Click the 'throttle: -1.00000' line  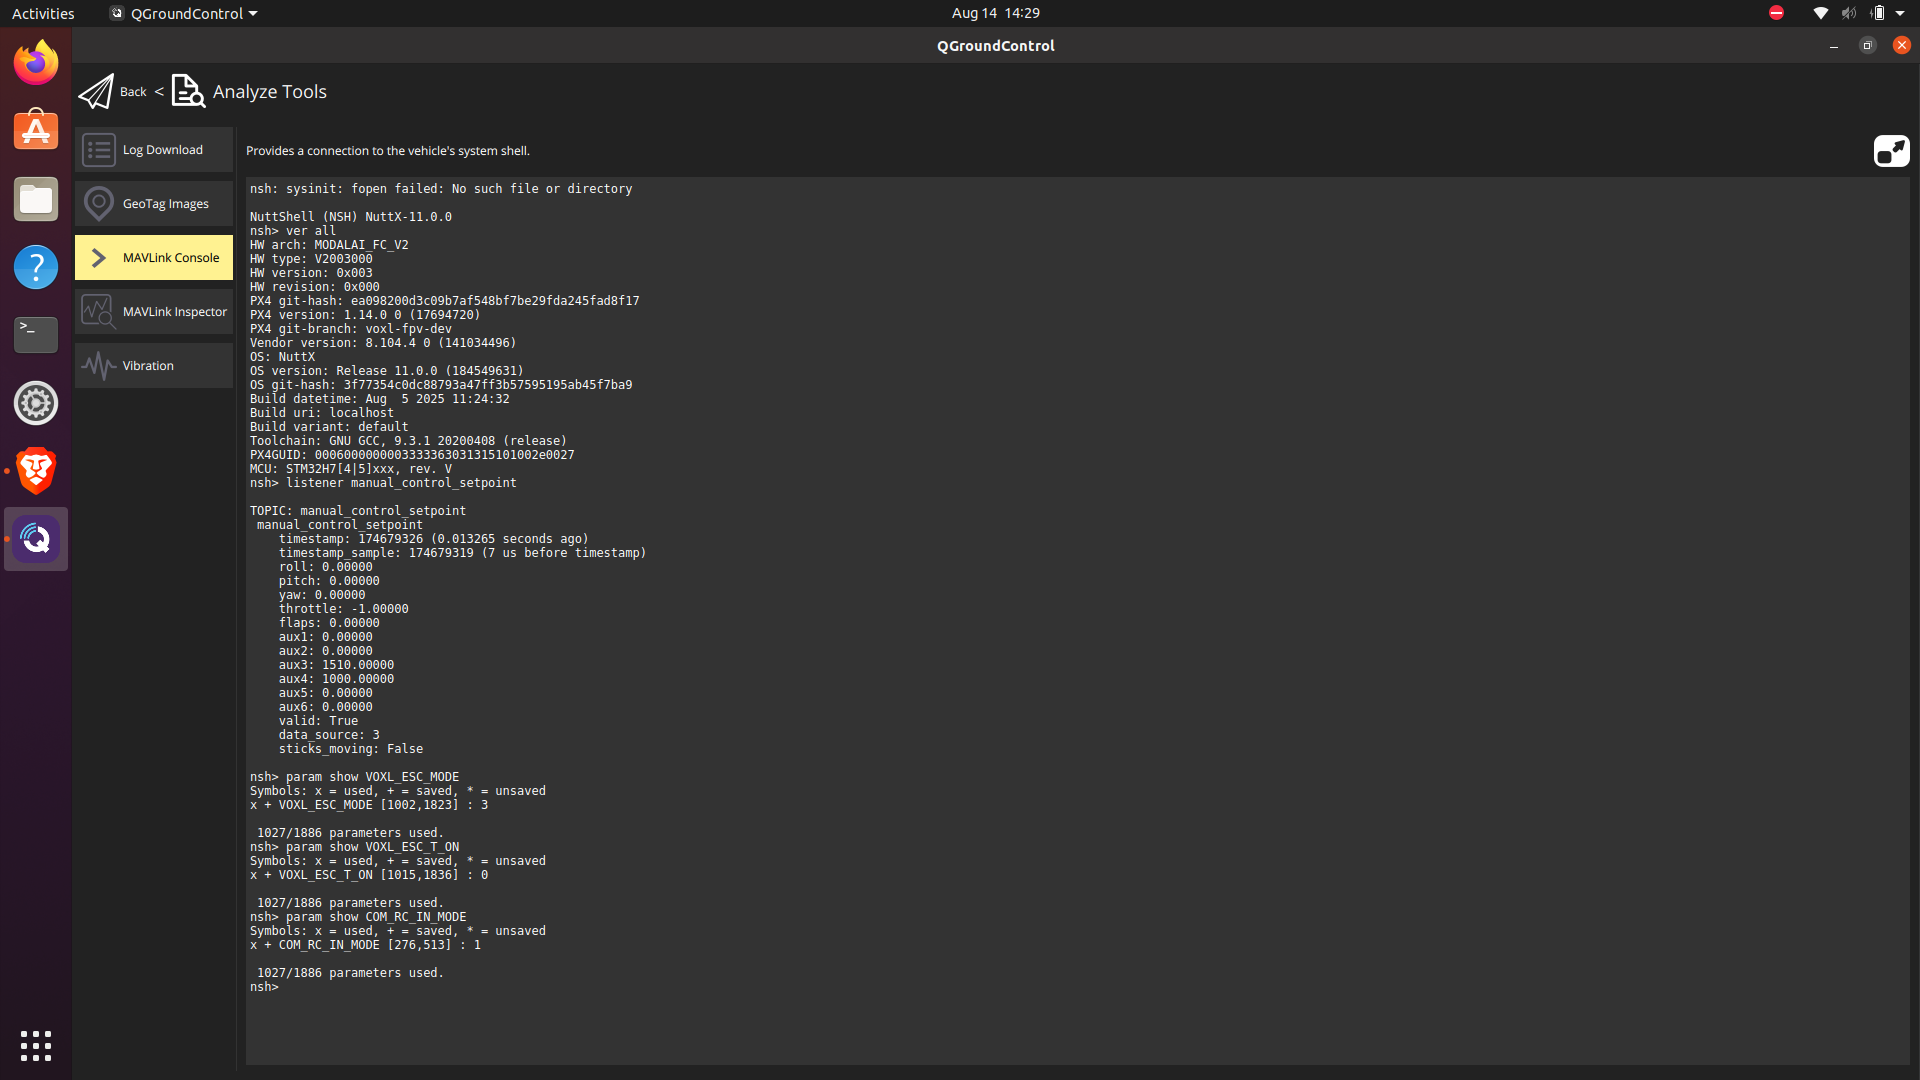tap(343, 609)
